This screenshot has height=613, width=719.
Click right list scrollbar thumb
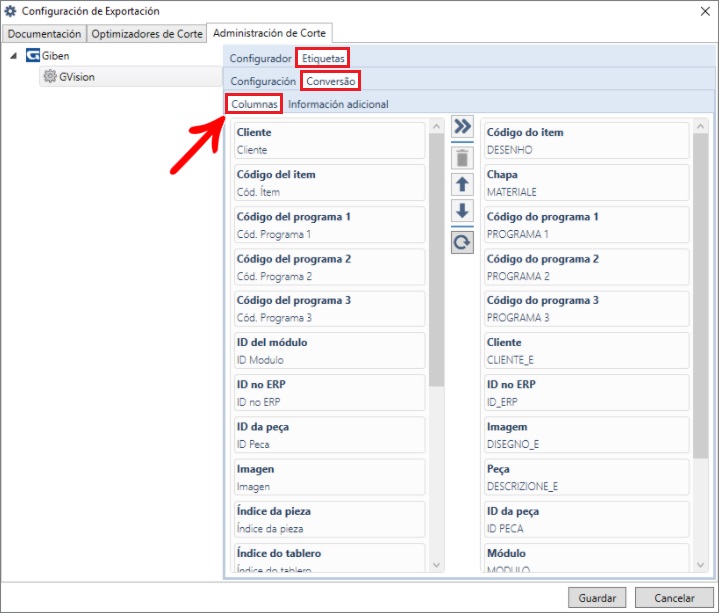click(700, 296)
